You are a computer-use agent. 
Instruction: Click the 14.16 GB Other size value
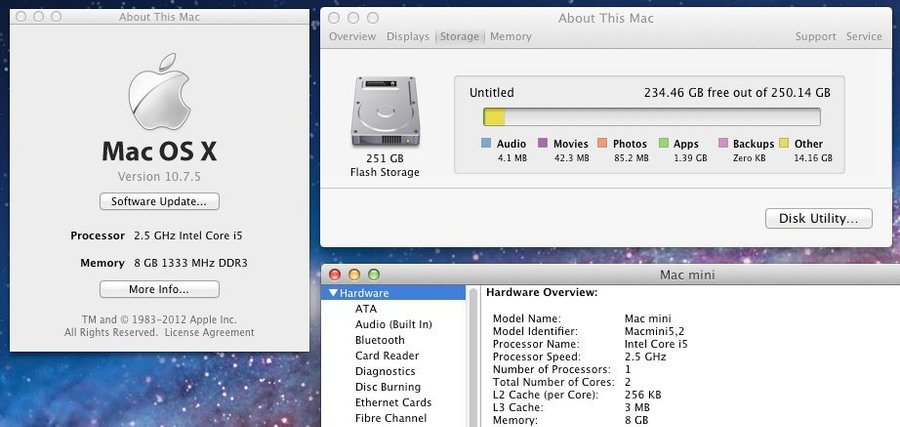coord(813,158)
